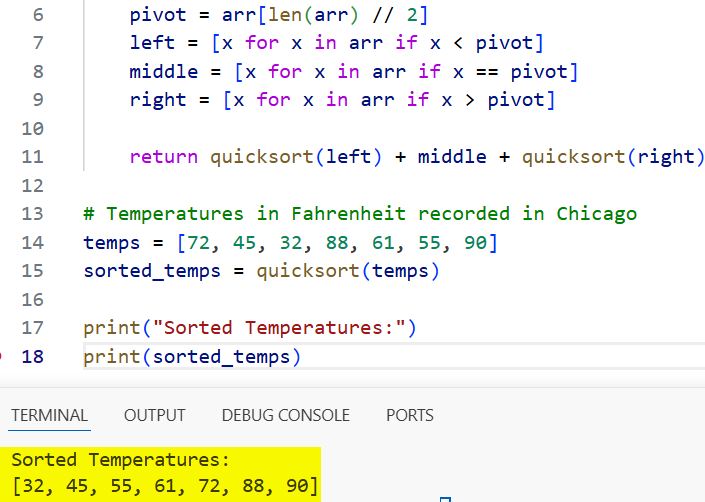
Task: Click empty line number 16
Action: (32, 300)
